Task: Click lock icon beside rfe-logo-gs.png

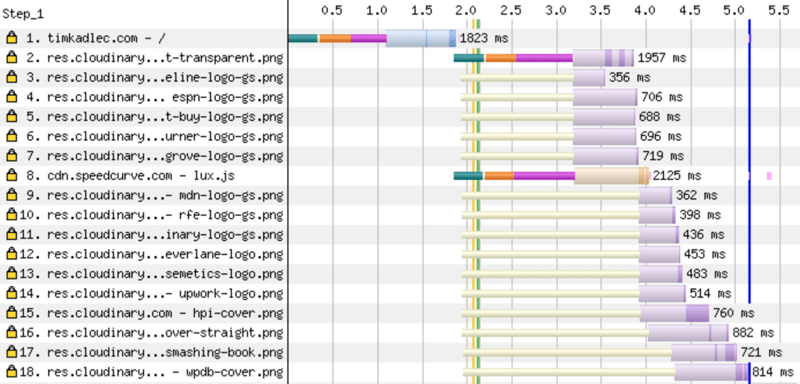Action: click(x=11, y=215)
